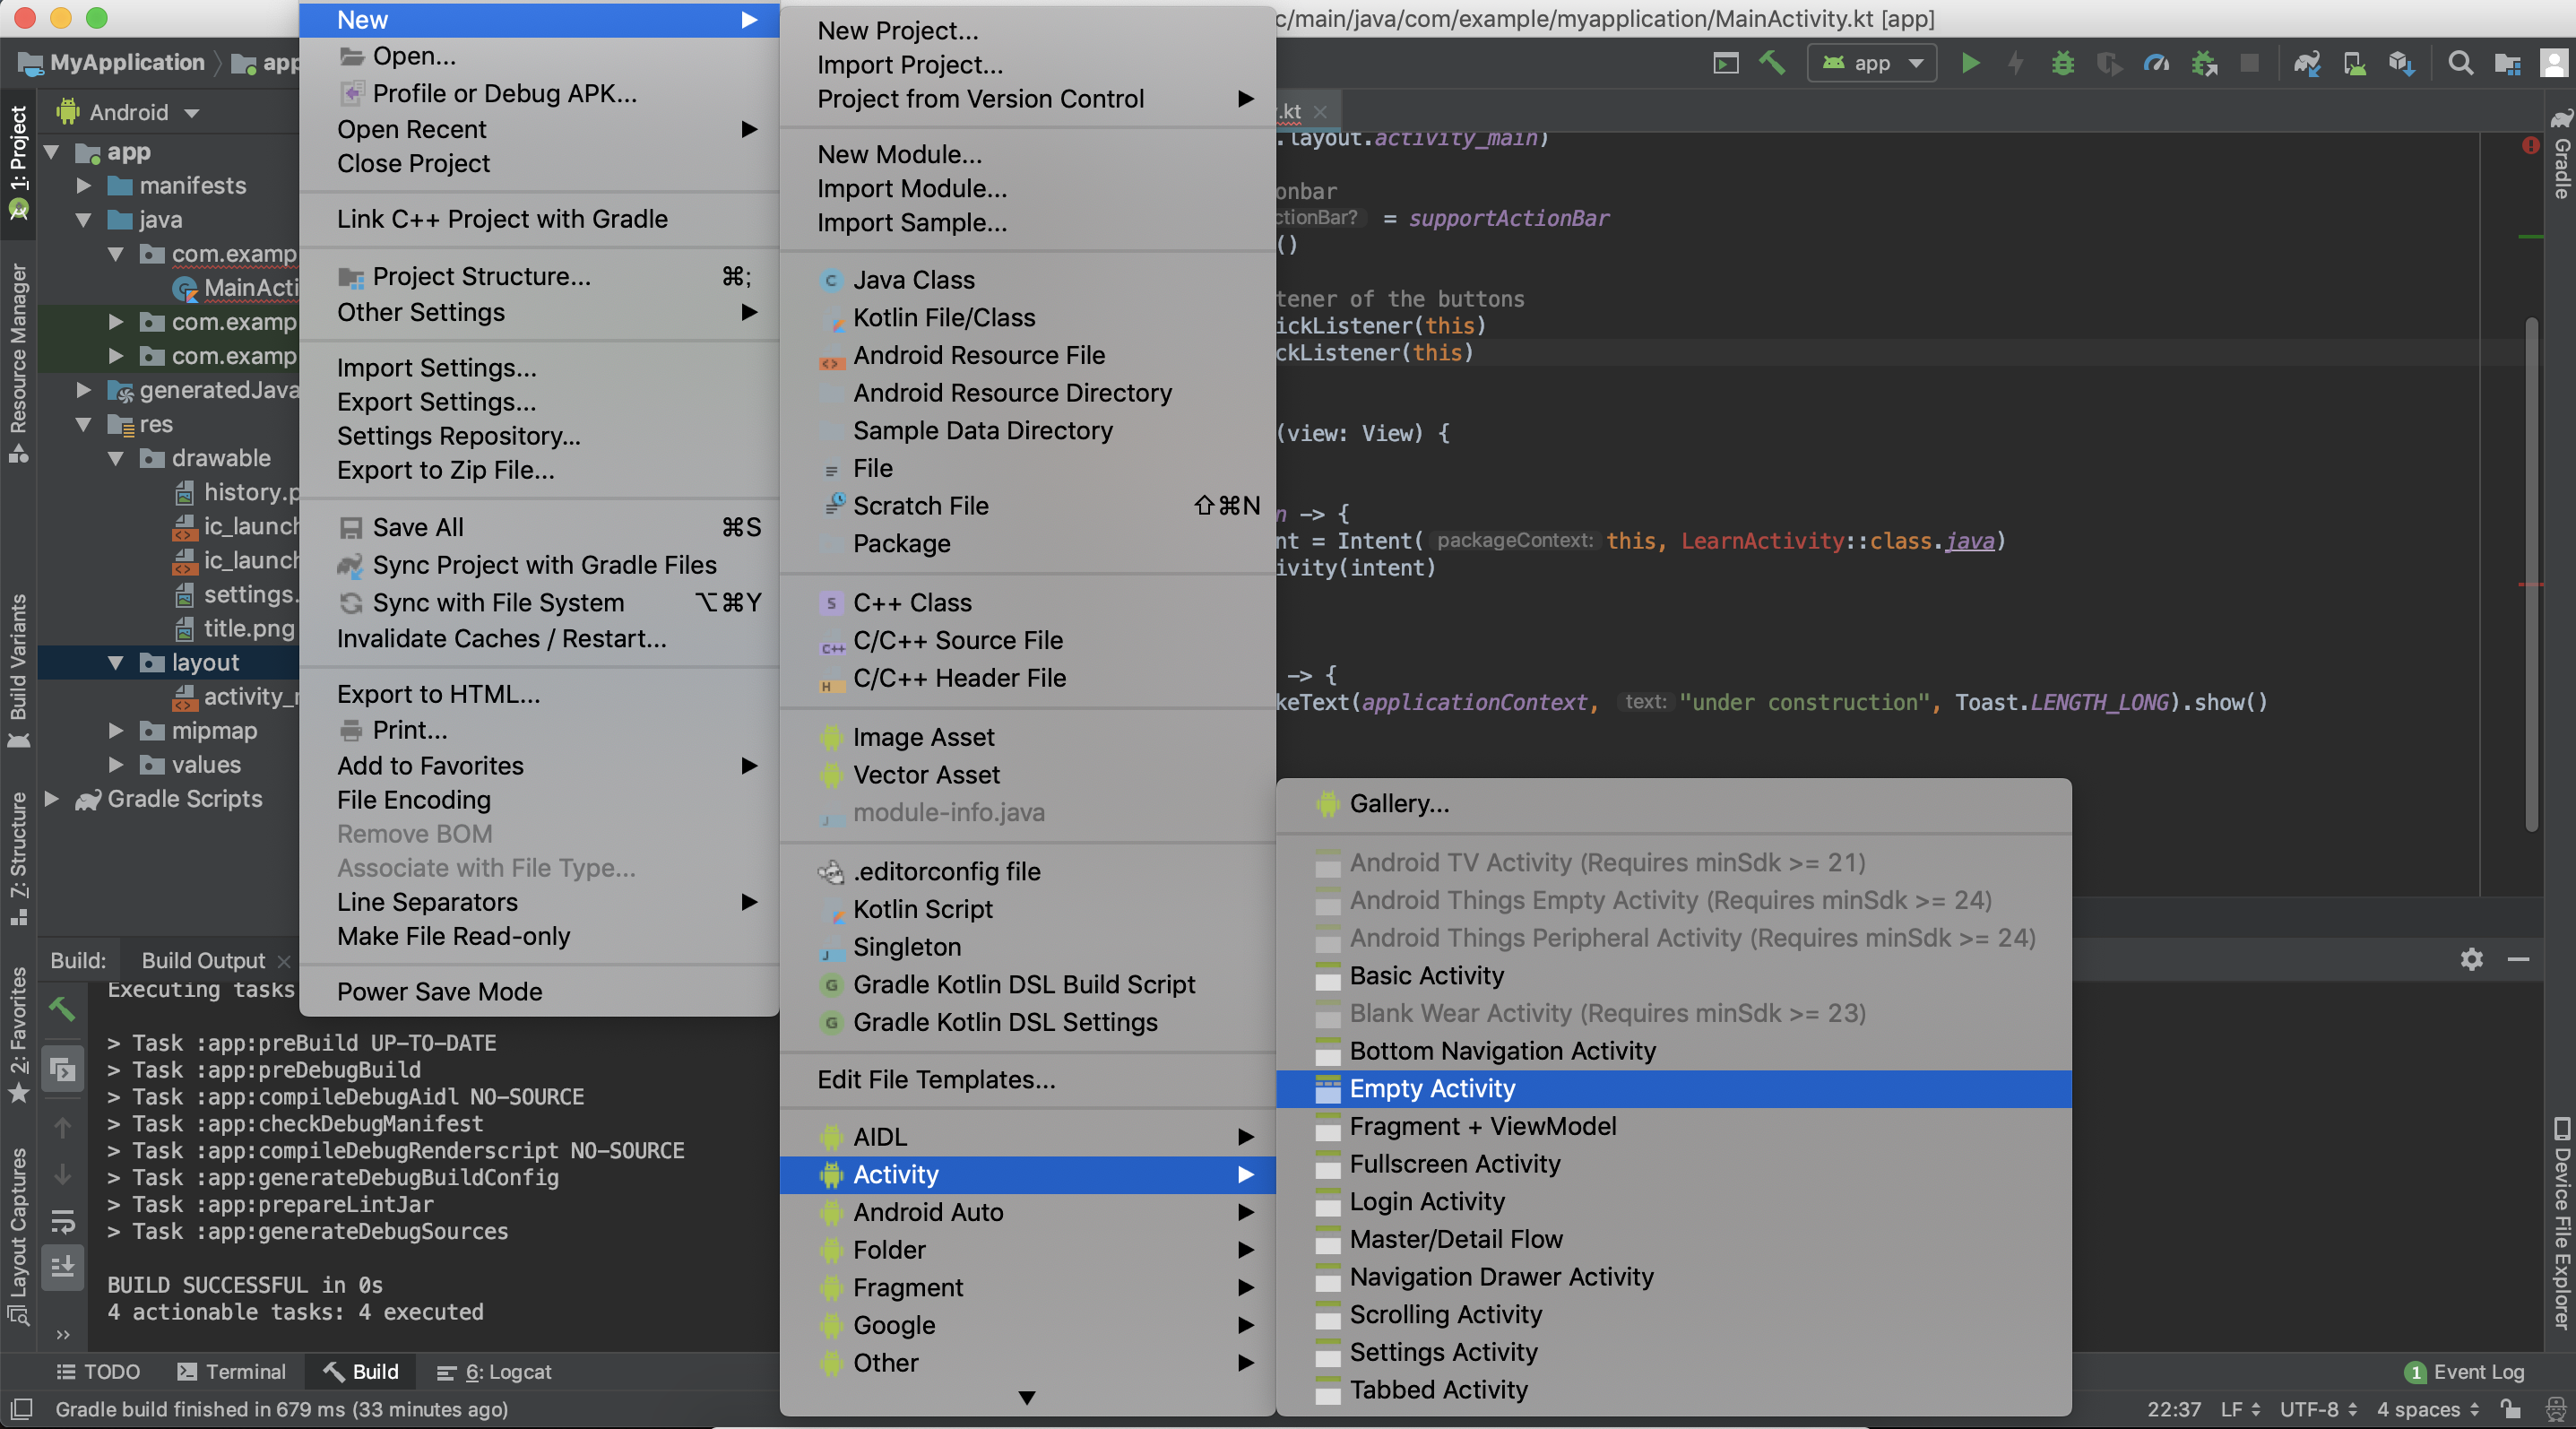This screenshot has width=2576, height=1429.
Task: Select Kotlin File/Class menu item
Action: 1027,318
